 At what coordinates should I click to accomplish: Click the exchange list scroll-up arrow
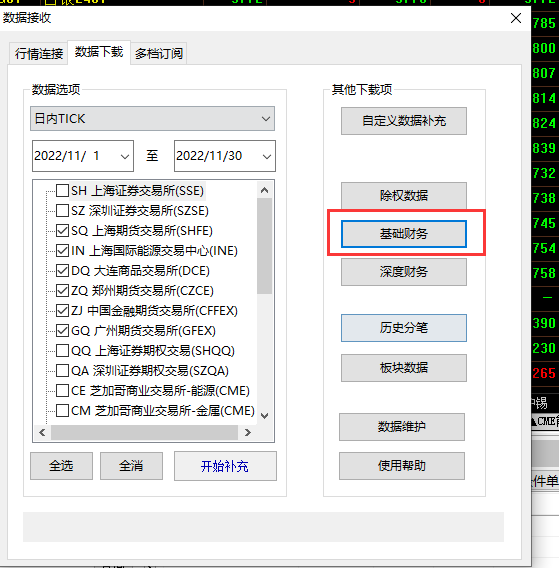[x=264, y=190]
